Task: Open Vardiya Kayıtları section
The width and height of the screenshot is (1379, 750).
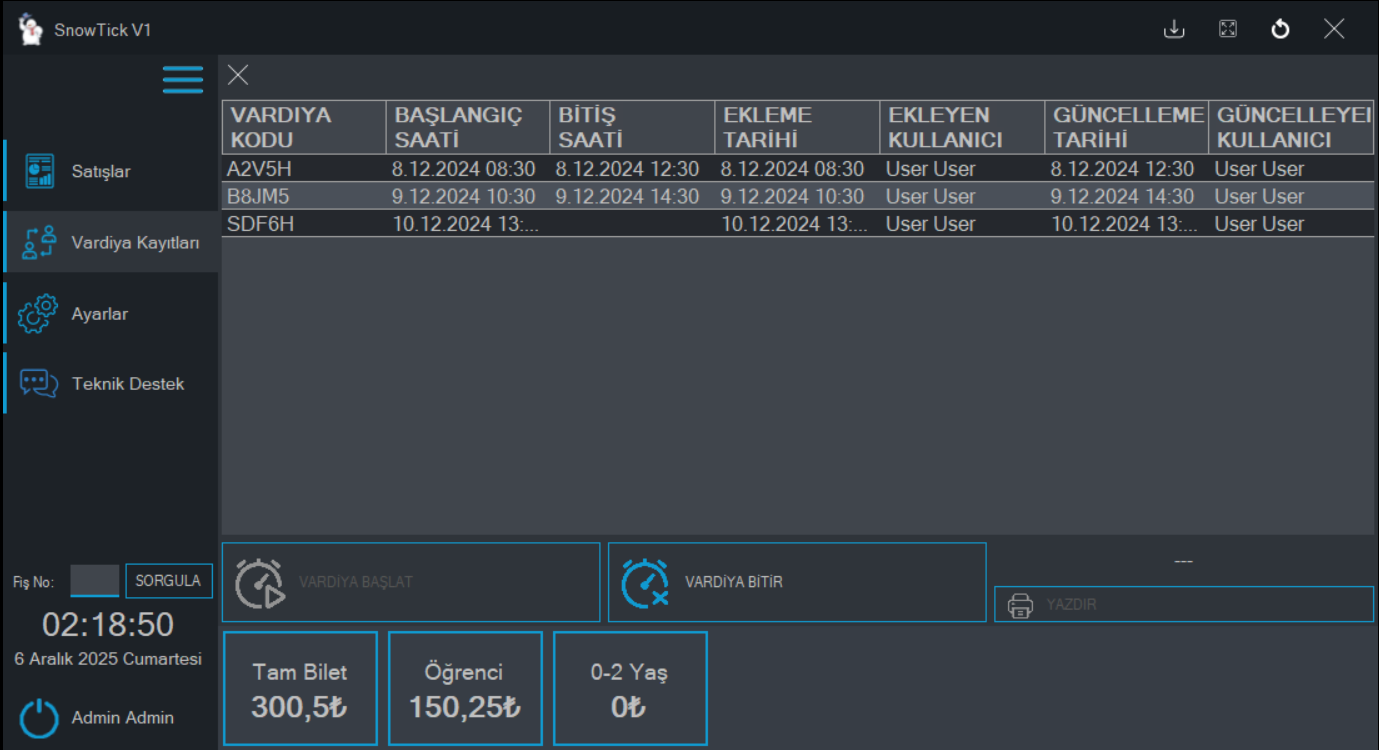Action: coord(110,242)
